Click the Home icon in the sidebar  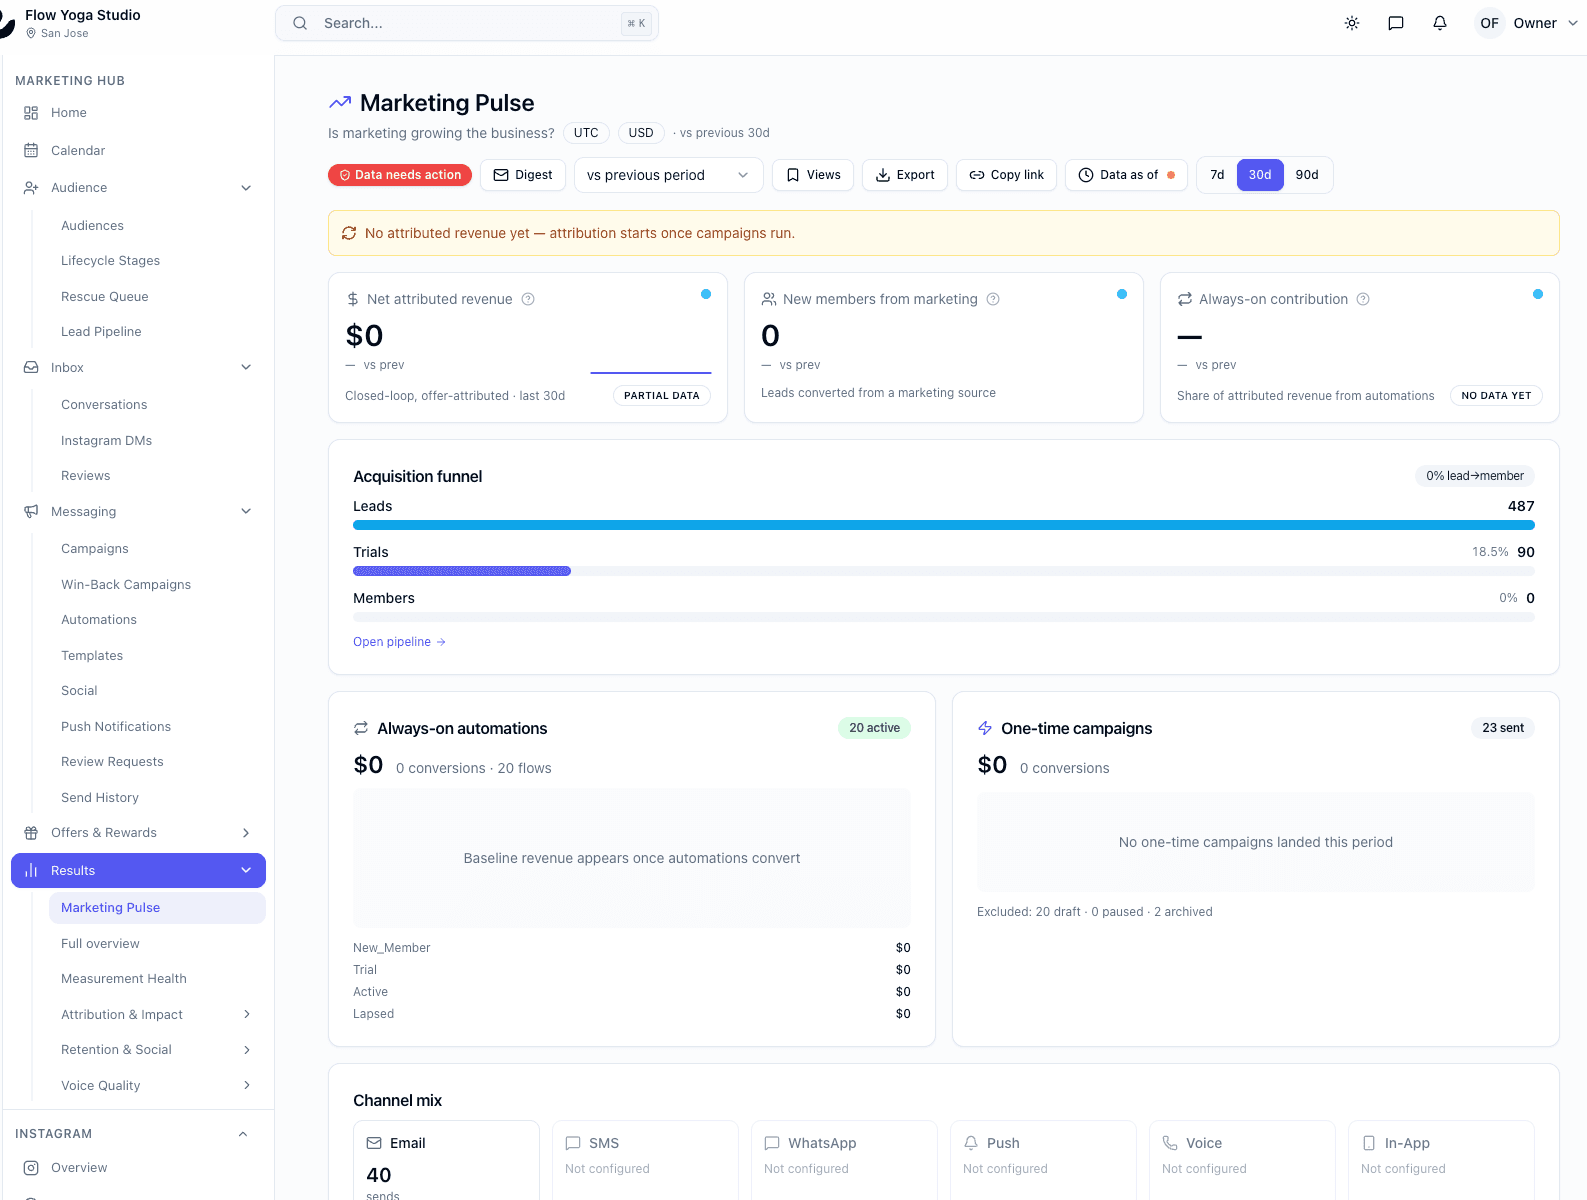click(x=31, y=113)
